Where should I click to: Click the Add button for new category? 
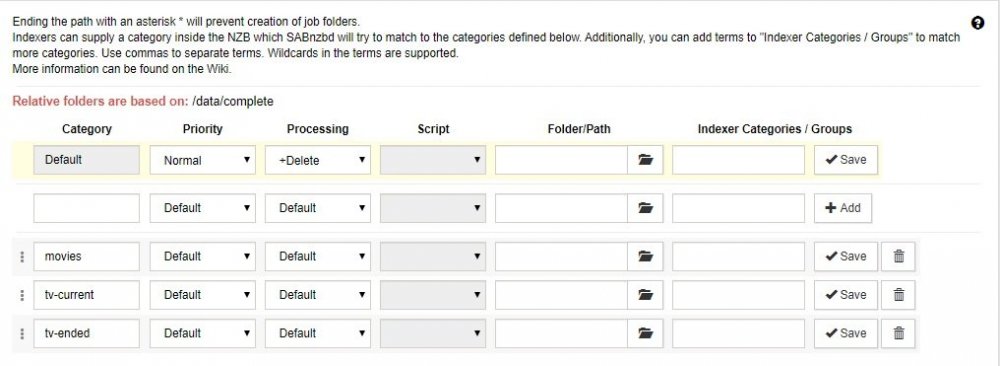(x=842, y=208)
